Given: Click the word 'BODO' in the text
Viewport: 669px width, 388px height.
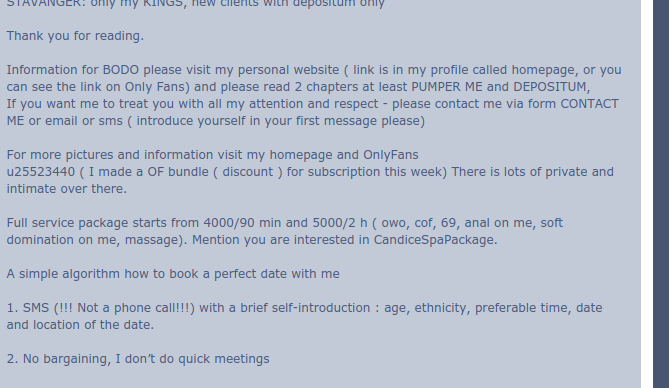Looking at the screenshot, I should point(120,70).
